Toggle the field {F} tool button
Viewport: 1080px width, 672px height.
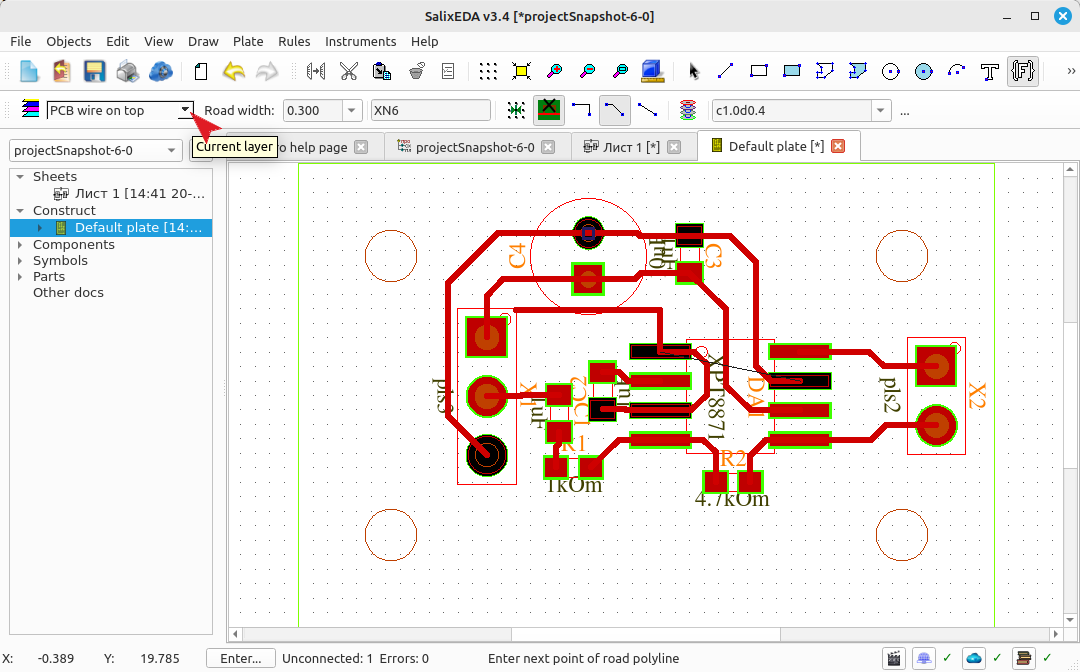point(1023,71)
